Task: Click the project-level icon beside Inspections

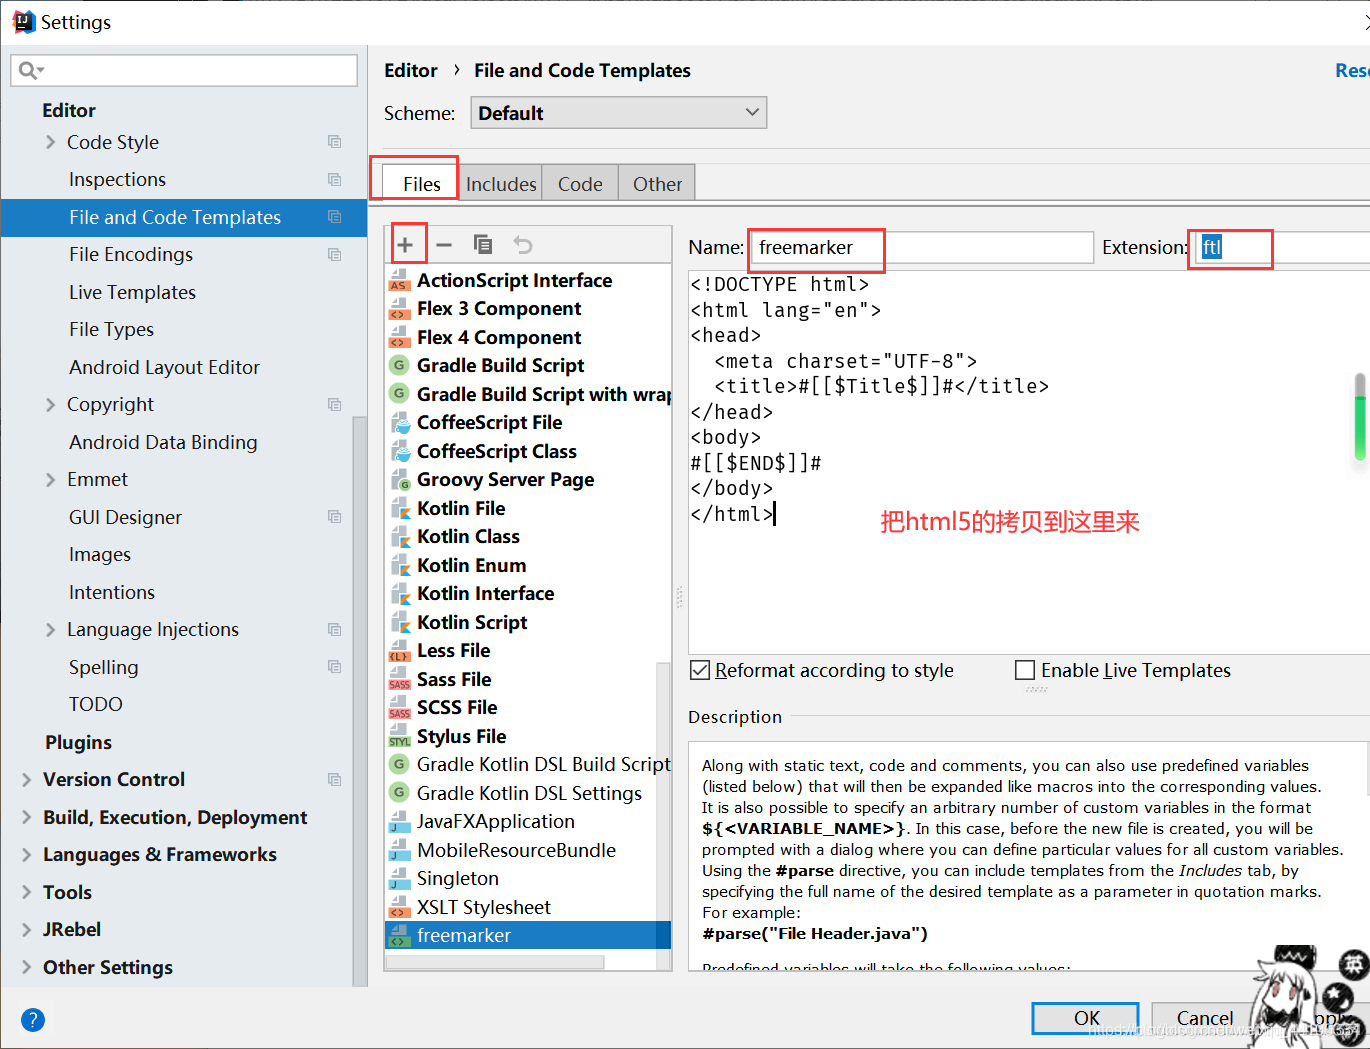Action: (x=335, y=179)
